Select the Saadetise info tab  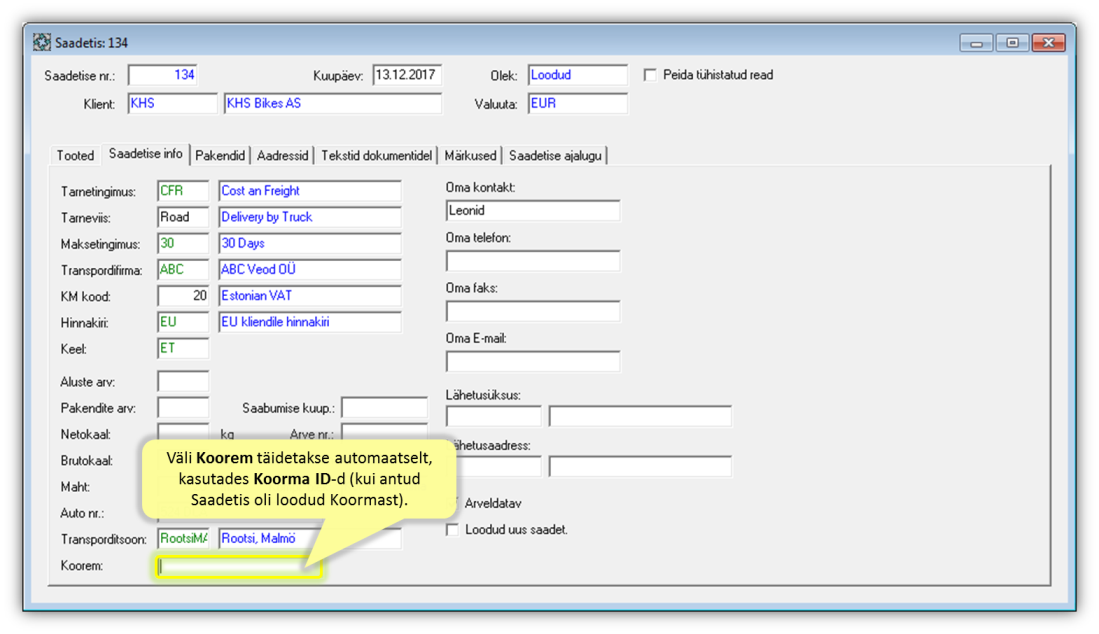coord(146,154)
